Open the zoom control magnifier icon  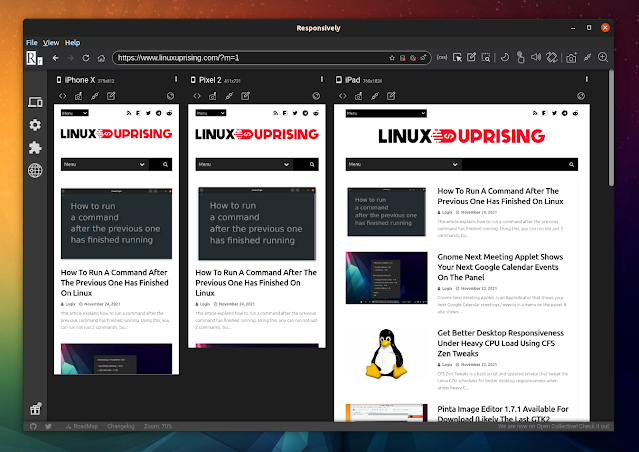click(603, 57)
